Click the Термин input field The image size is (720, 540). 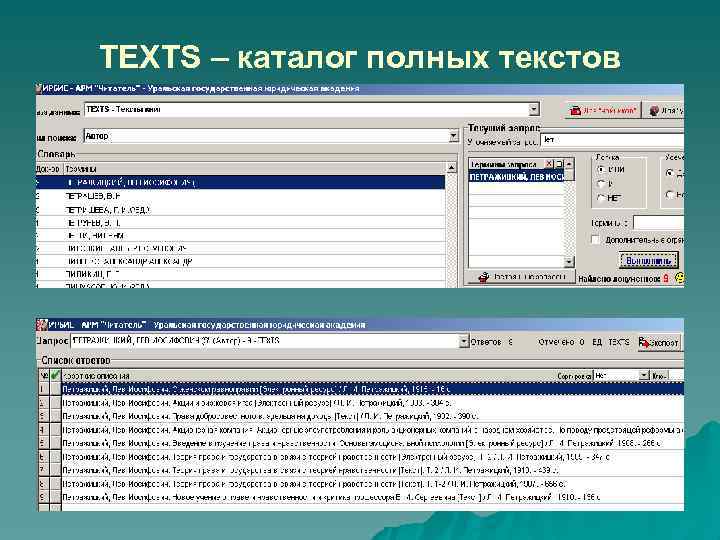(x=658, y=223)
